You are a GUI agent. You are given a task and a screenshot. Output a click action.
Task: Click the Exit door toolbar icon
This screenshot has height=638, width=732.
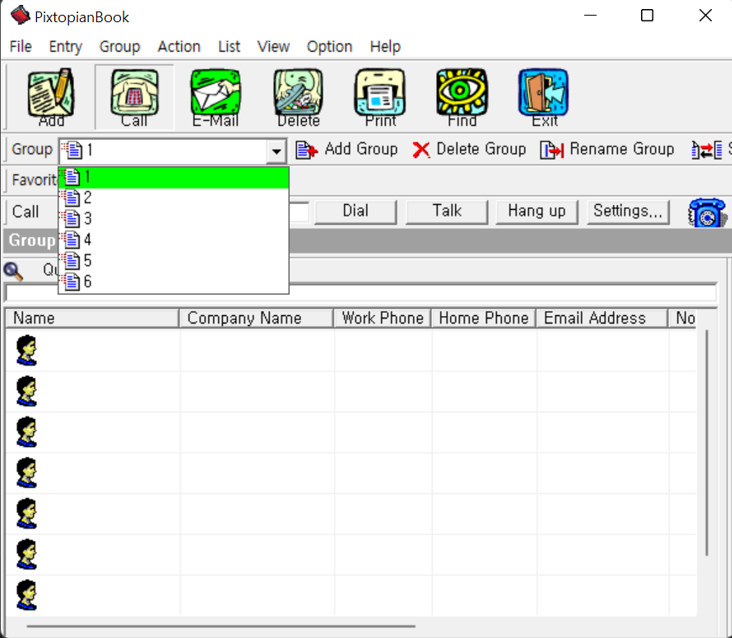click(544, 97)
